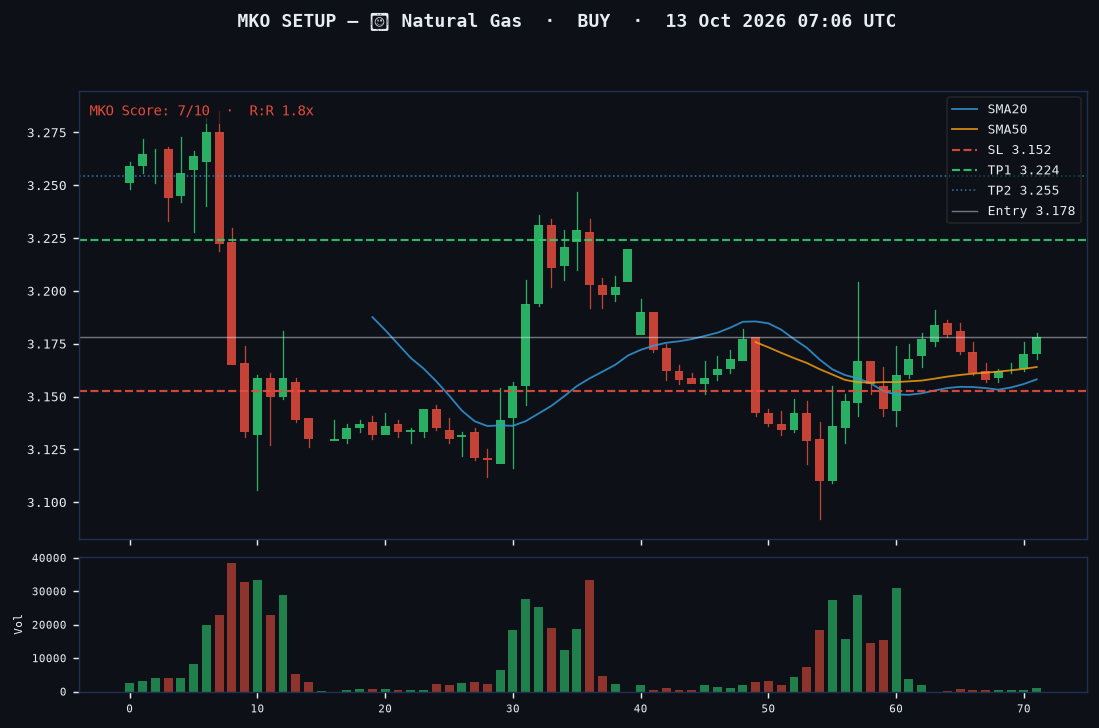Click the 10 label on the x-axis
The image size is (1099, 728).
[x=257, y=708]
